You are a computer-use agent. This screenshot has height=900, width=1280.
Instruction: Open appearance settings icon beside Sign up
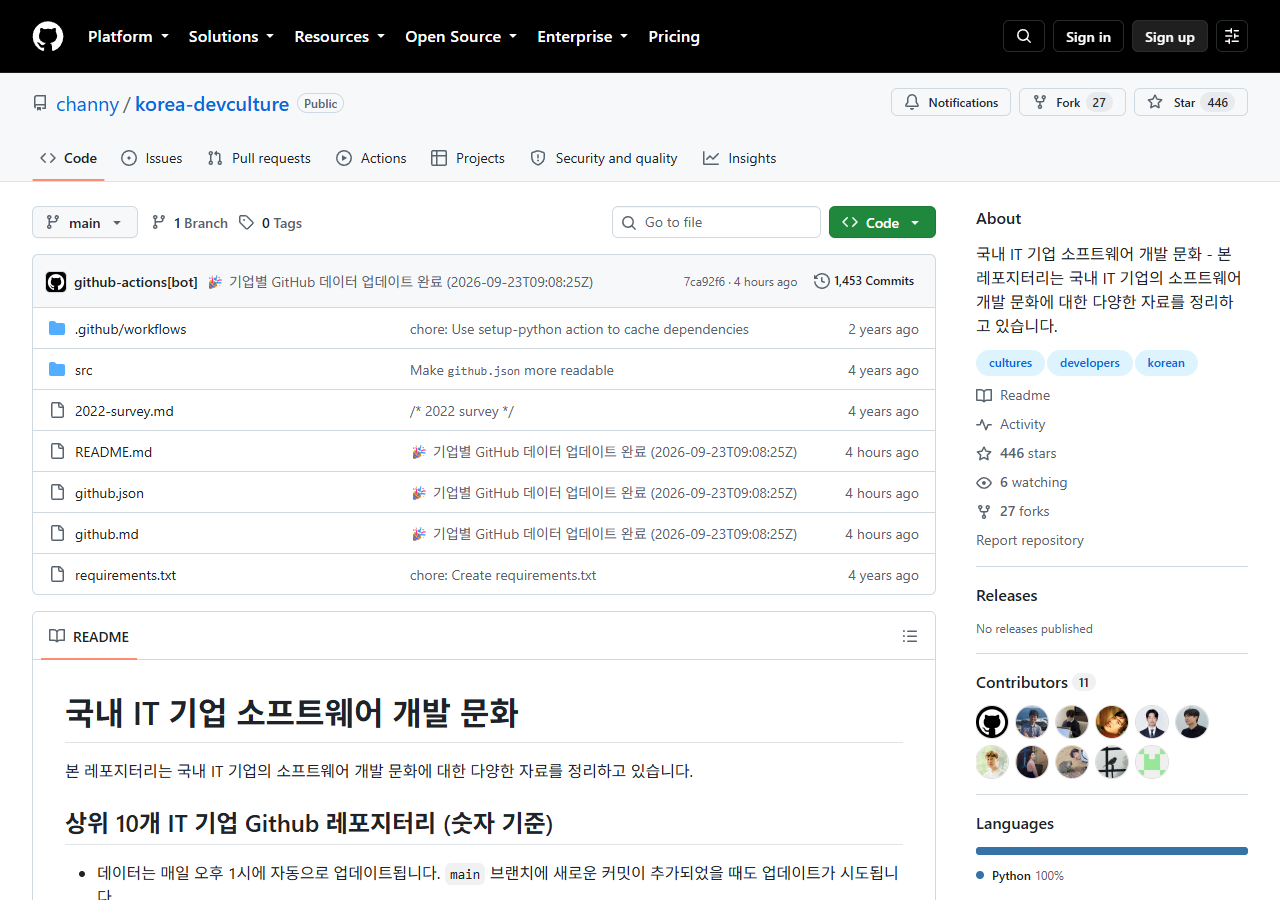(1232, 36)
